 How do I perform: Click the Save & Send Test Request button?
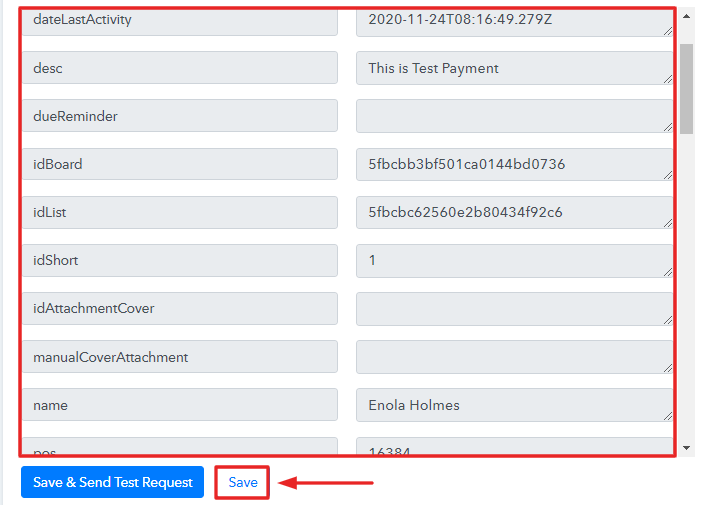(113, 482)
